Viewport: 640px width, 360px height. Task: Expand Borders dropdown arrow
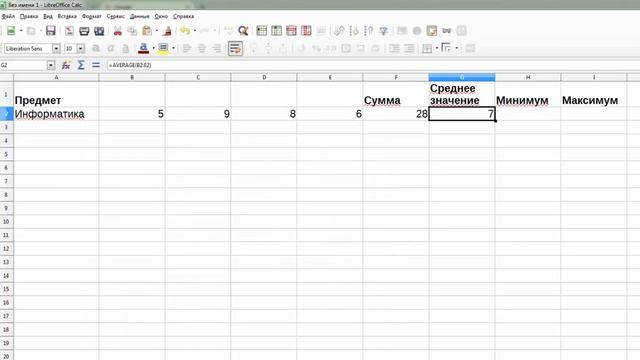click(437, 48)
